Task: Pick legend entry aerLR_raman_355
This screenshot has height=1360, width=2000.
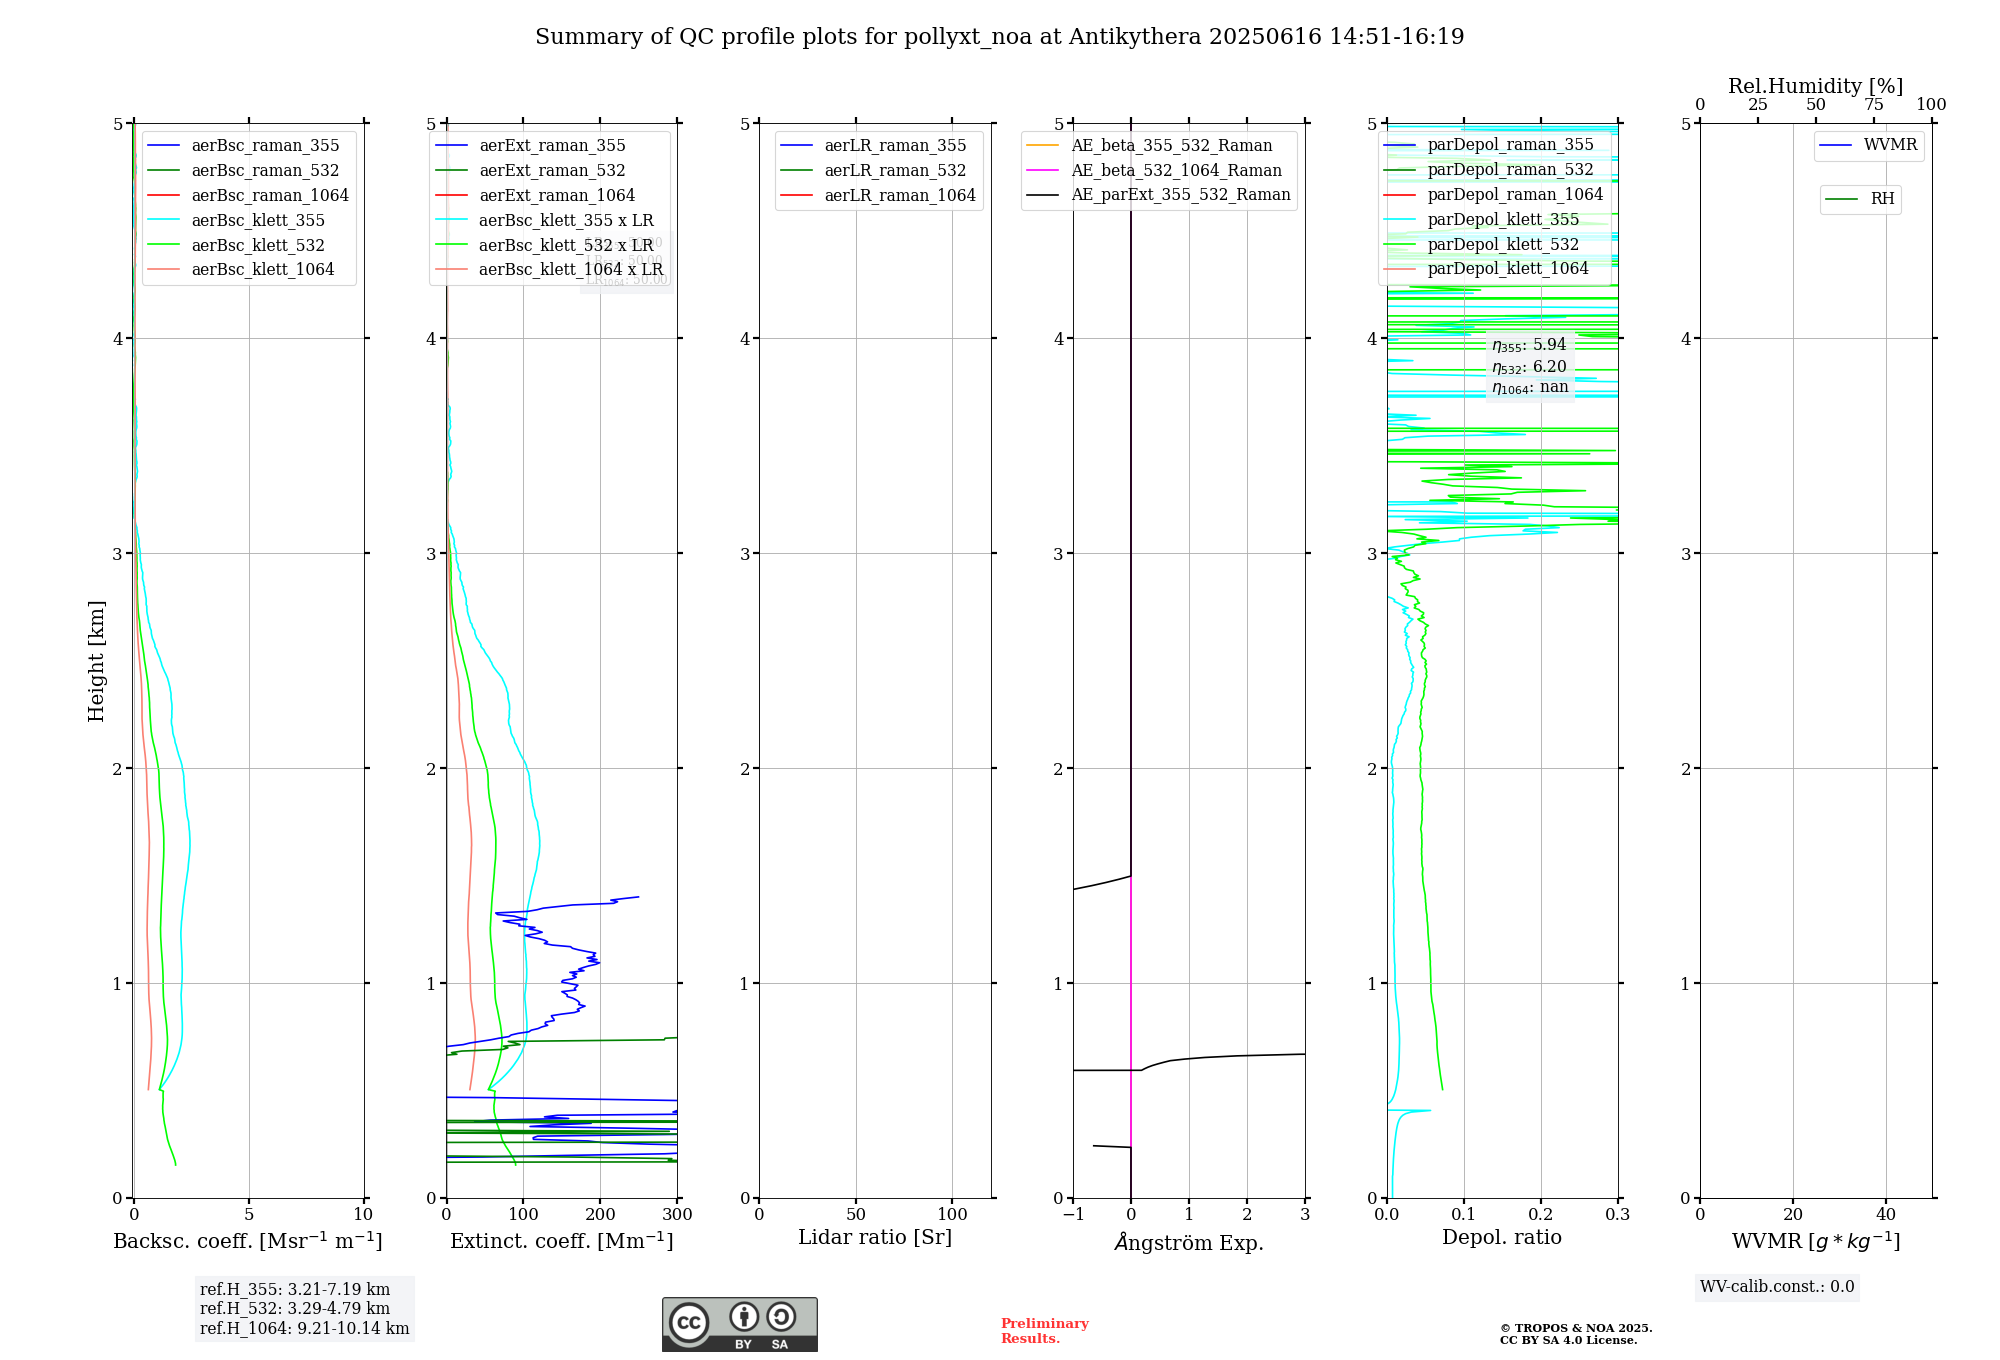Action: point(874,146)
